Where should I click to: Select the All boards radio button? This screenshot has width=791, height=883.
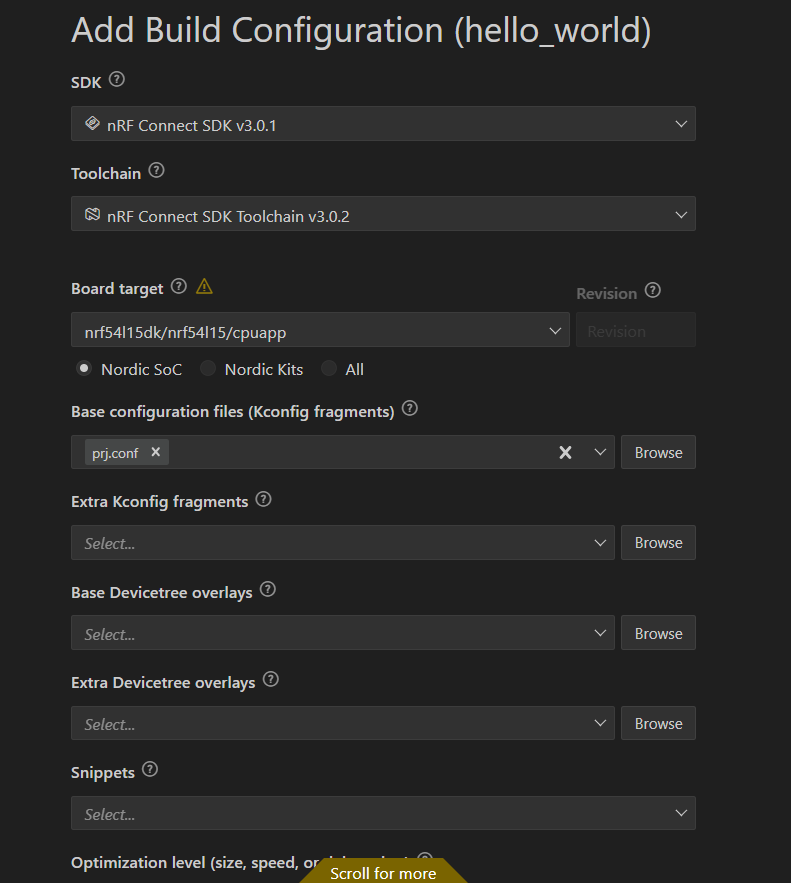(x=329, y=368)
